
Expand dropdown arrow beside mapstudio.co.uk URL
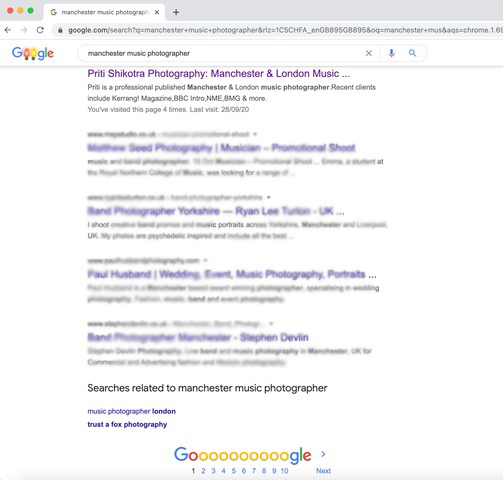point(255,134)
